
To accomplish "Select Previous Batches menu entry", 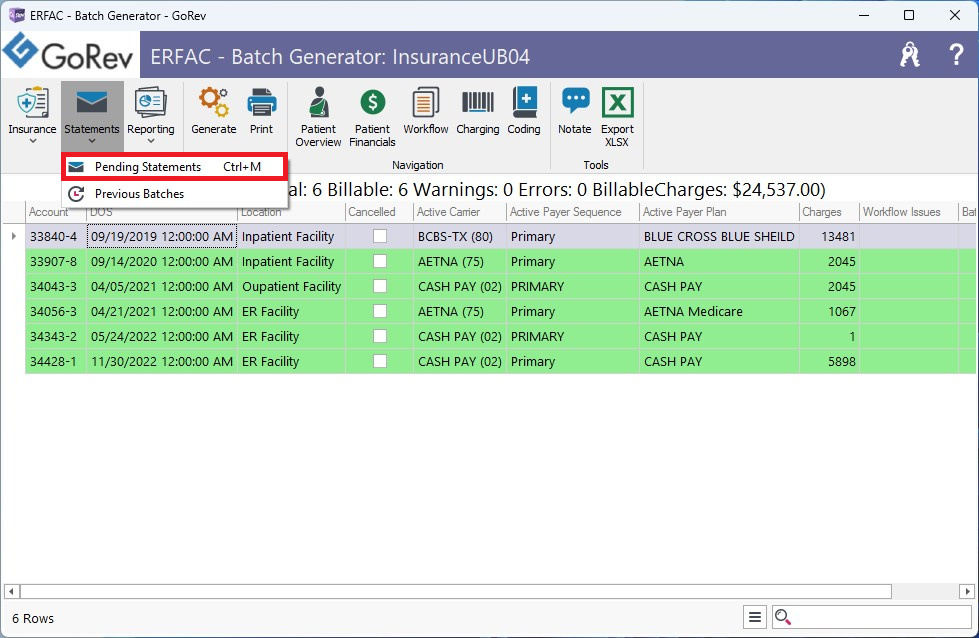I will pyautogui.click(x=174, y=194).
